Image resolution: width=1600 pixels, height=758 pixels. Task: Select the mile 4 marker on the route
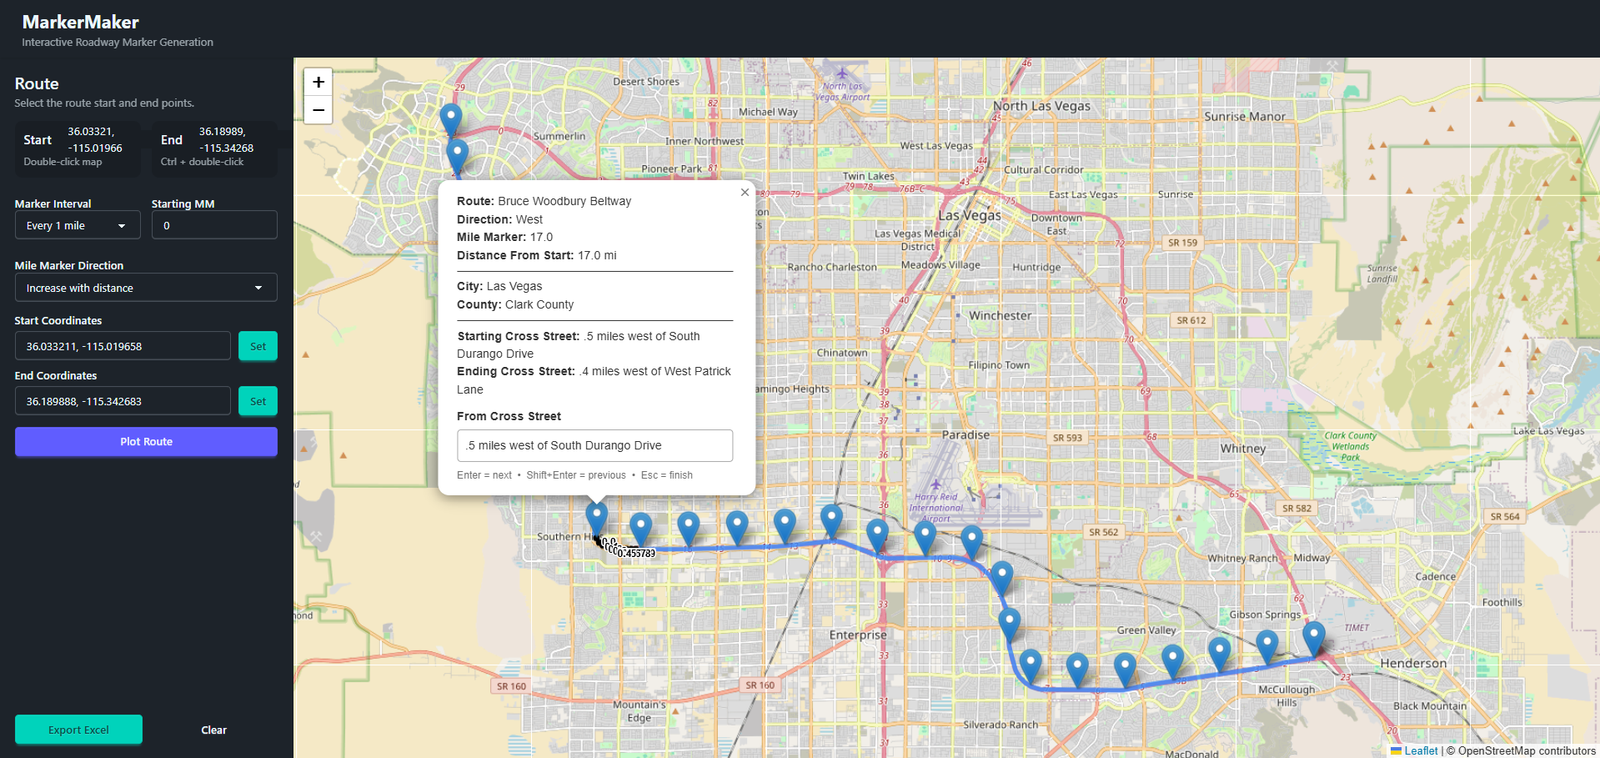click(x=1124, y=670)
